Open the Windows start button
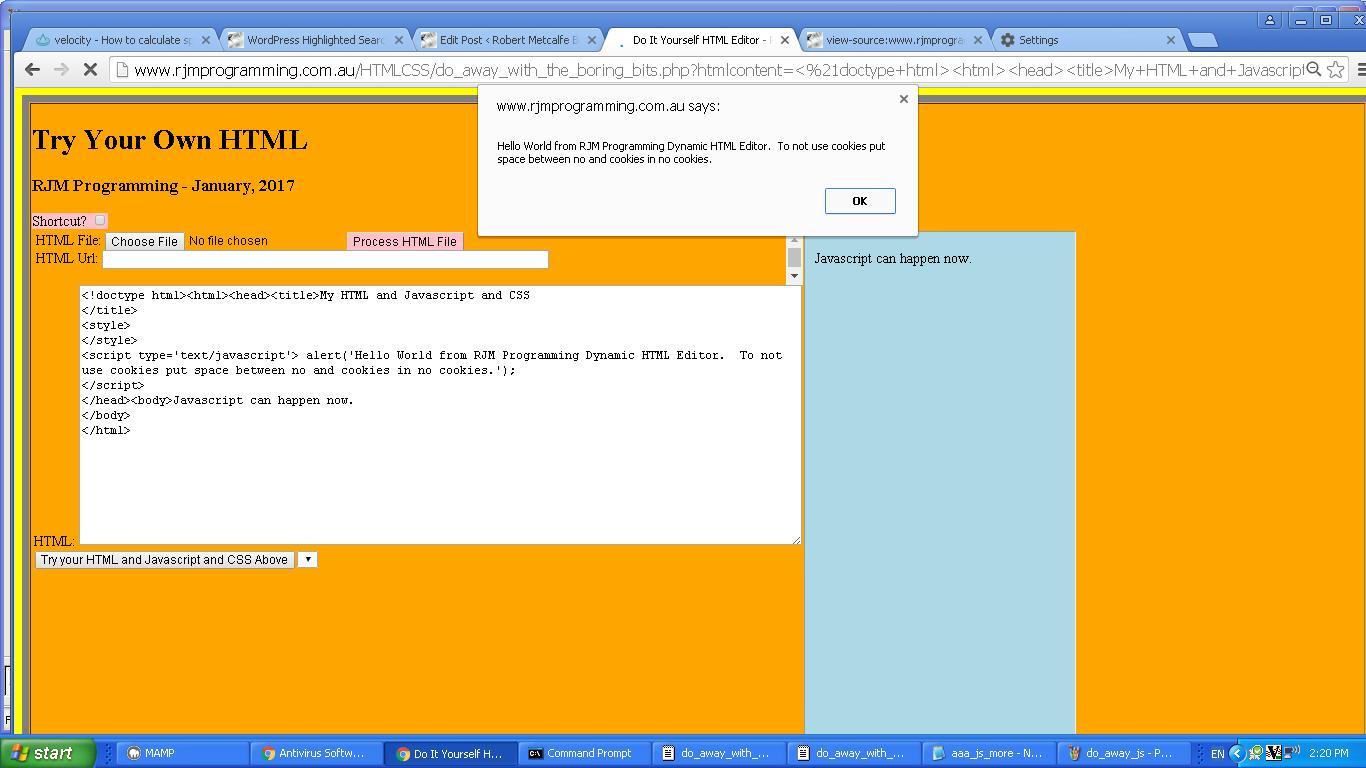The image size is (1366, 768). pyautogui.click(x=48, y=753)
